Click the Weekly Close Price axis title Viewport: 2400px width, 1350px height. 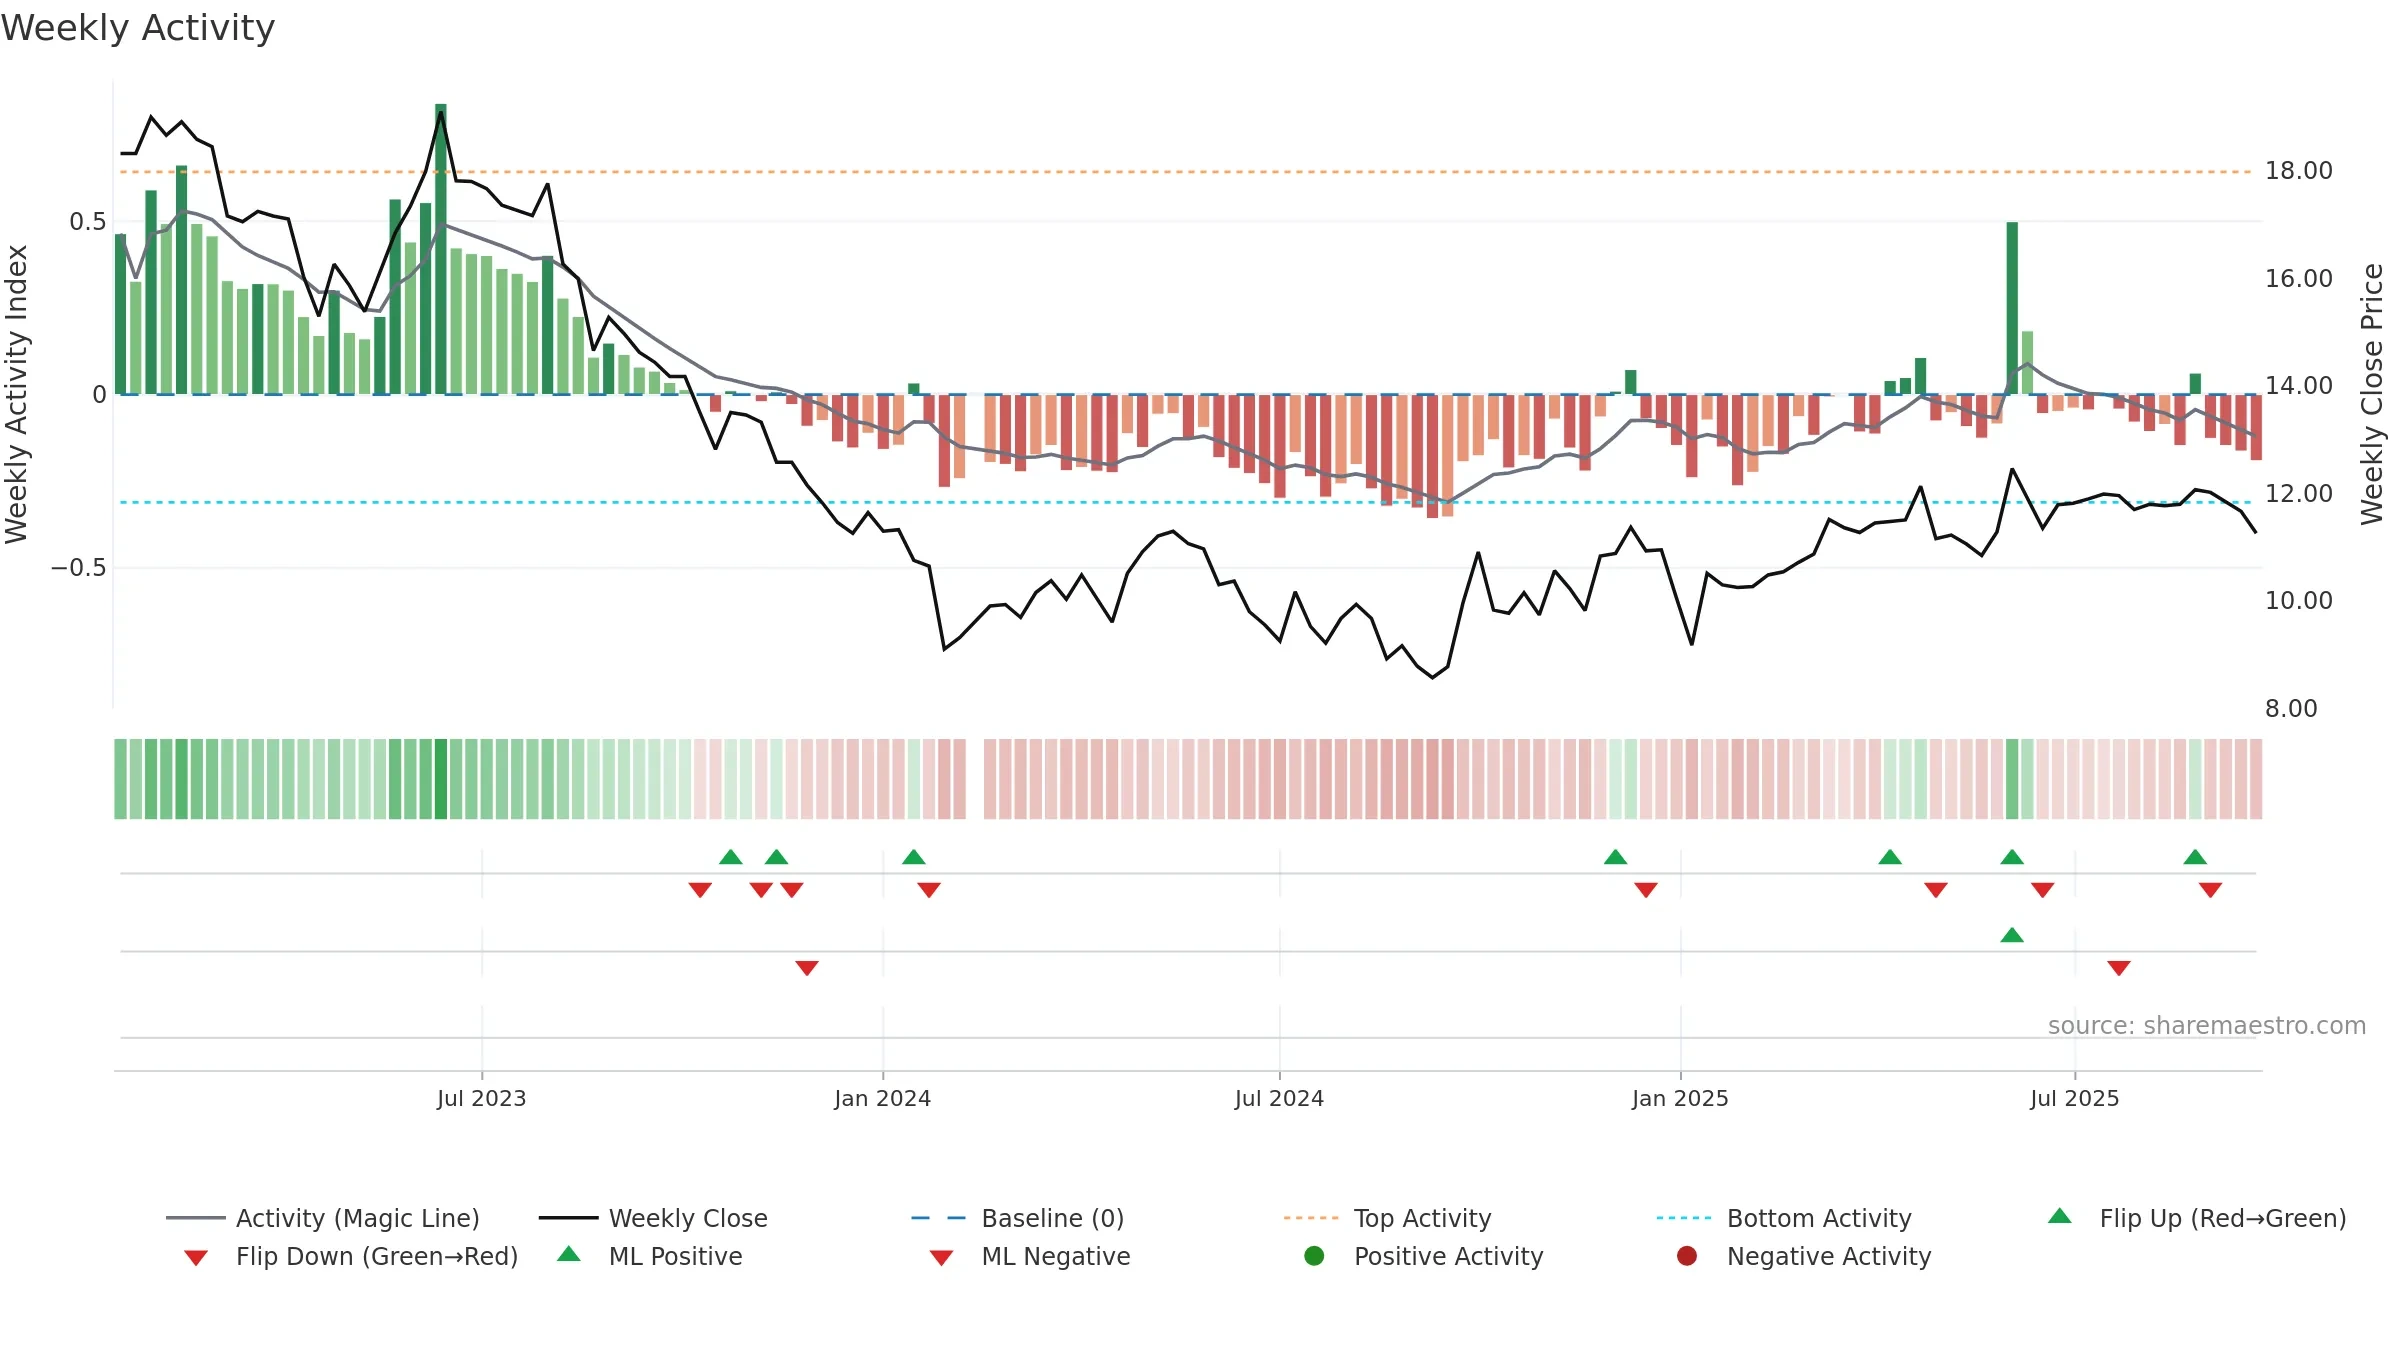pyautogui.click(x=2372, y=394)
